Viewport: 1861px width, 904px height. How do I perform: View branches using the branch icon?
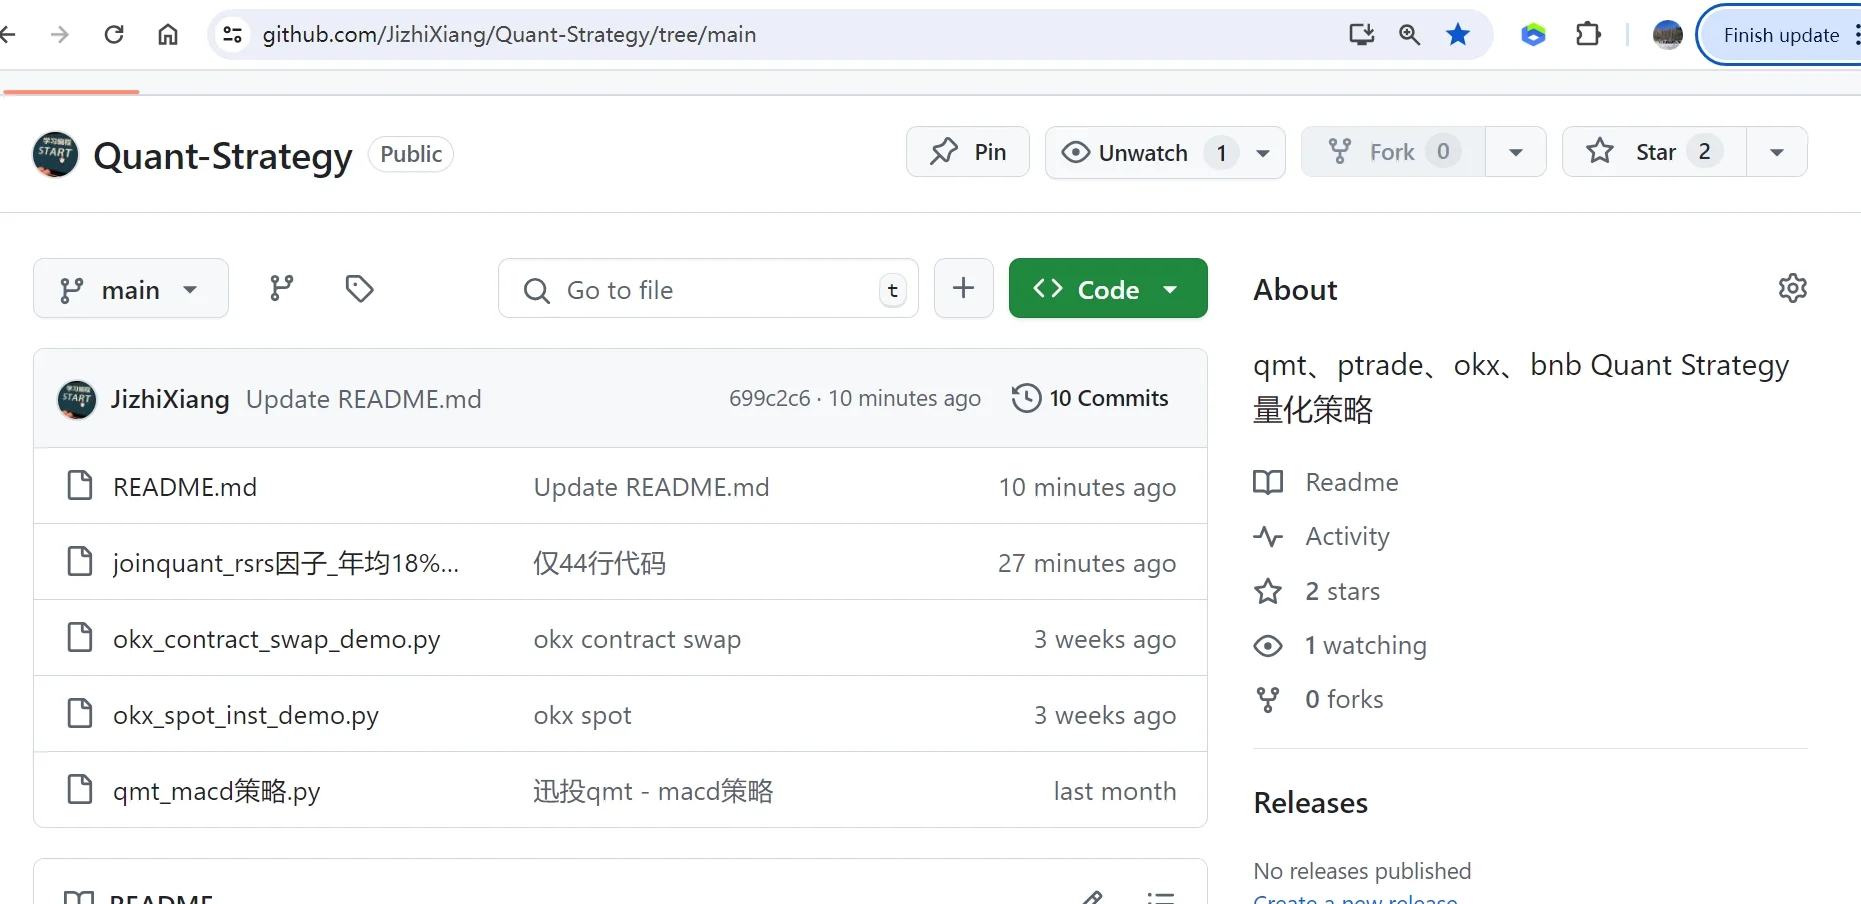click(x=282, y=289)
